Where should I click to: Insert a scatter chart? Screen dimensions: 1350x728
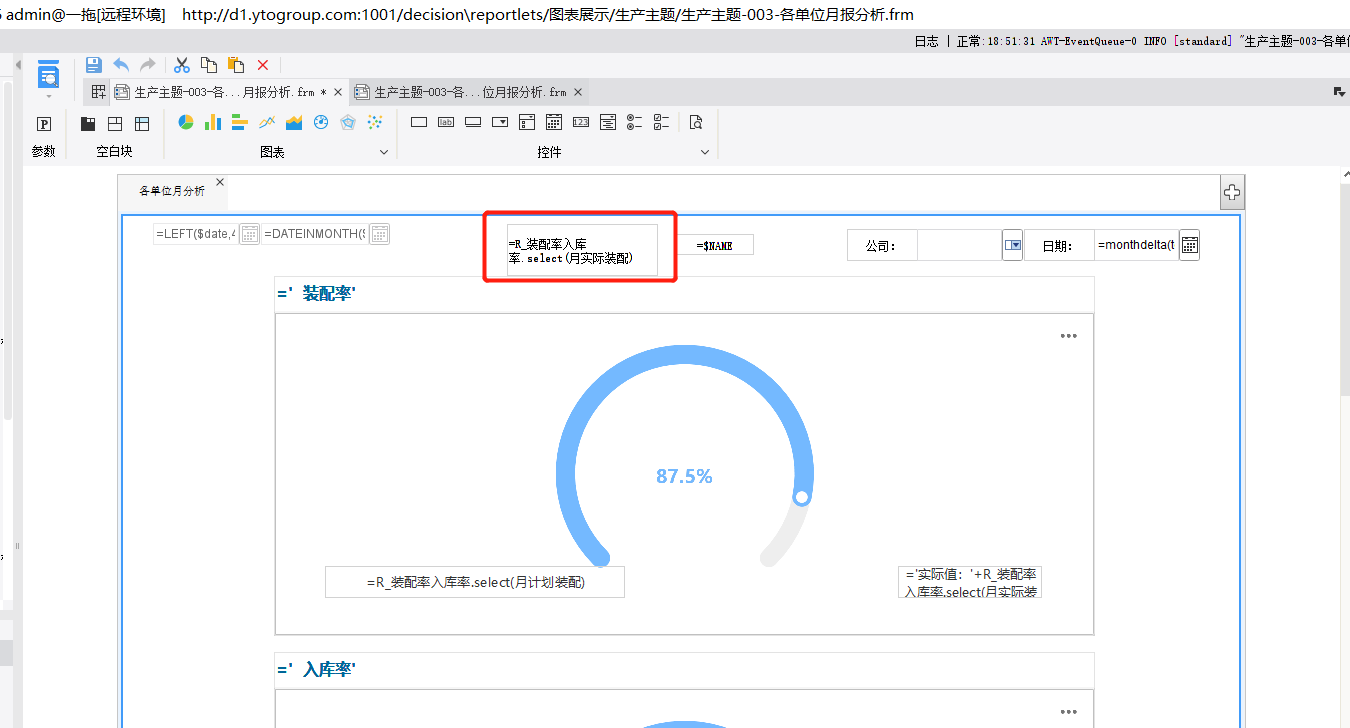click(375, 122)
